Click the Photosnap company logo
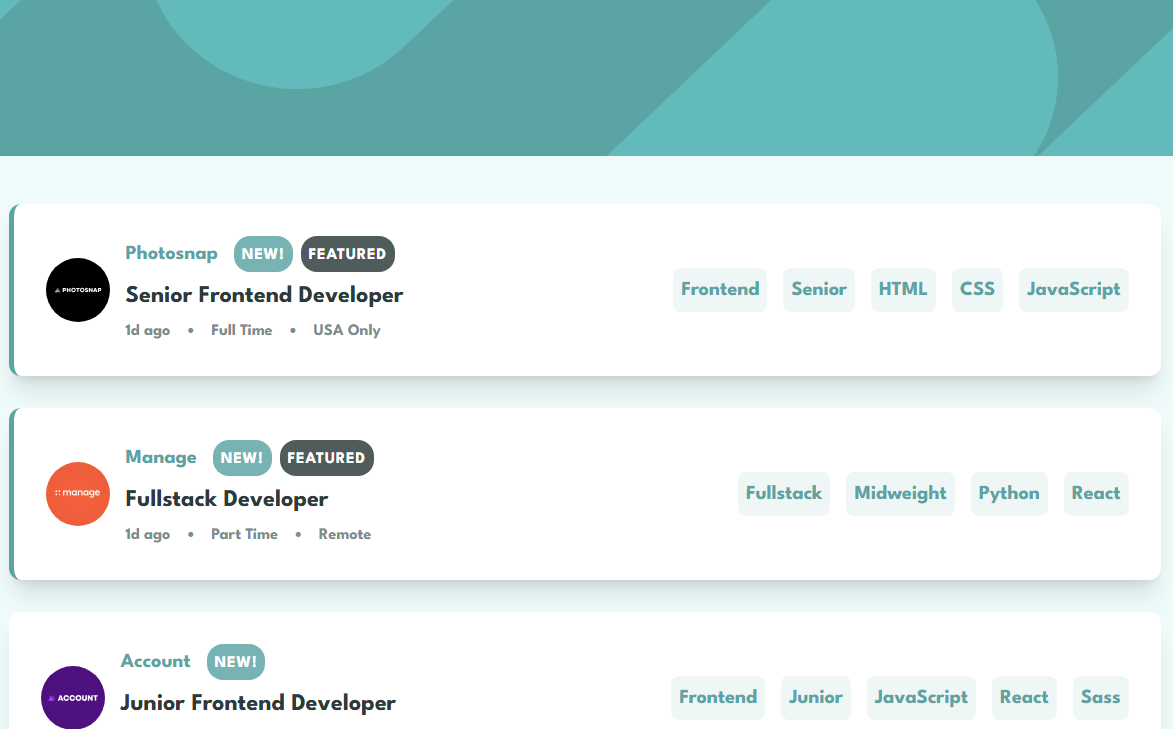The image size is (1173, 729). pyautogui.click(x=78, y=290)
